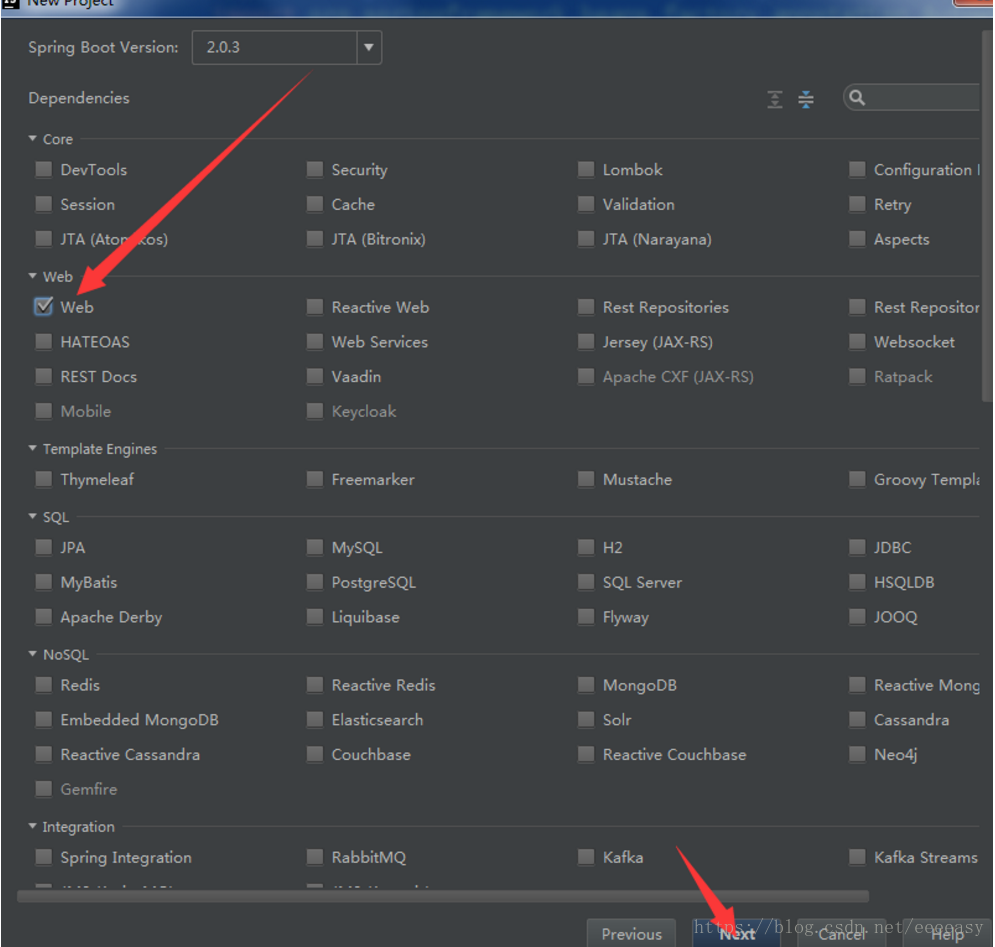
Task: Tick the Lombok checkbox
Action: point(586,169)
